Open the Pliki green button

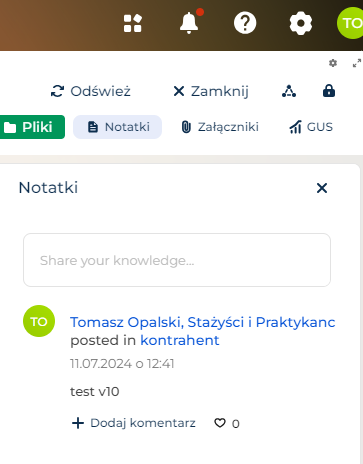(x=32, y=127)
